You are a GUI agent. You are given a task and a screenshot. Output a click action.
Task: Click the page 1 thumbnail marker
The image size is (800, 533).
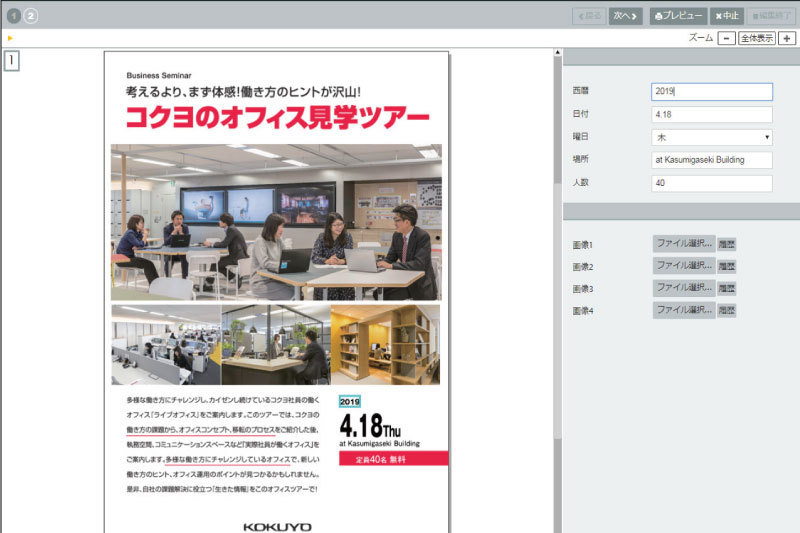click(11, 60)
